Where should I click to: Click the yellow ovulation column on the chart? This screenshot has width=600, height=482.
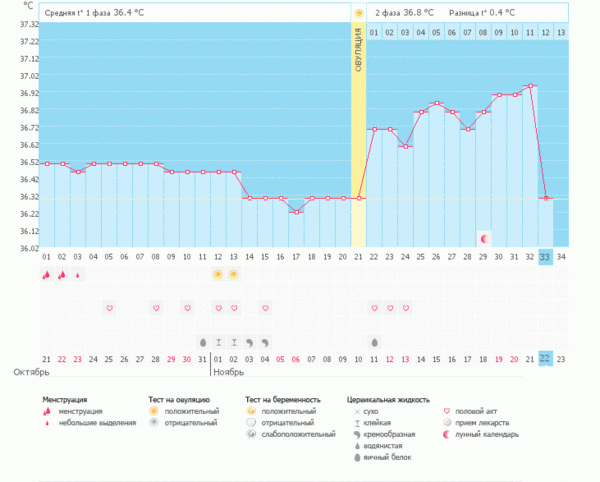[358, 150]
